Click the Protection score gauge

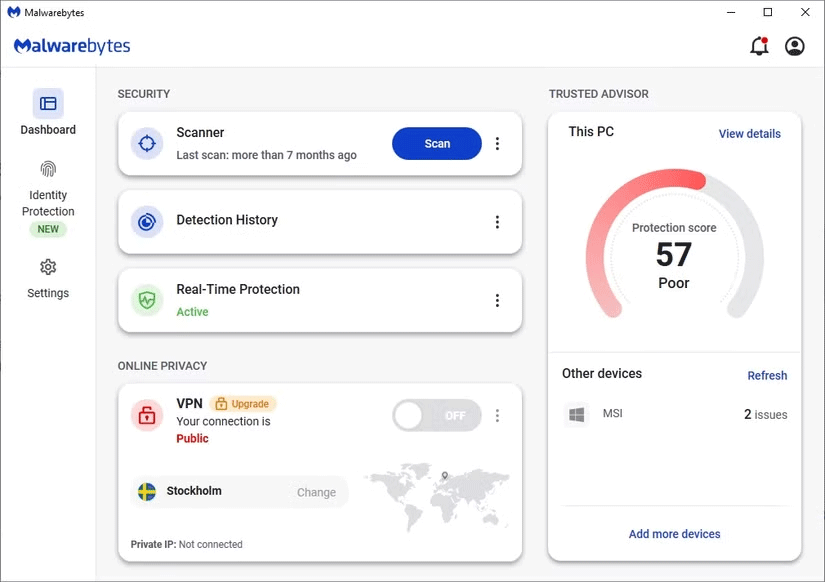point(674,254)
